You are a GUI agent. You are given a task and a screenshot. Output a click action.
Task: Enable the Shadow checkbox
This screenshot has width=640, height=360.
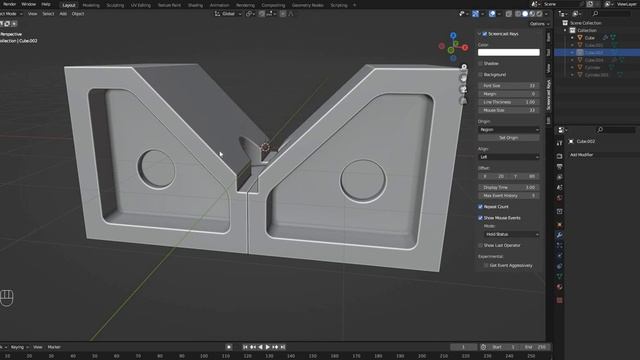coord(480,64)
